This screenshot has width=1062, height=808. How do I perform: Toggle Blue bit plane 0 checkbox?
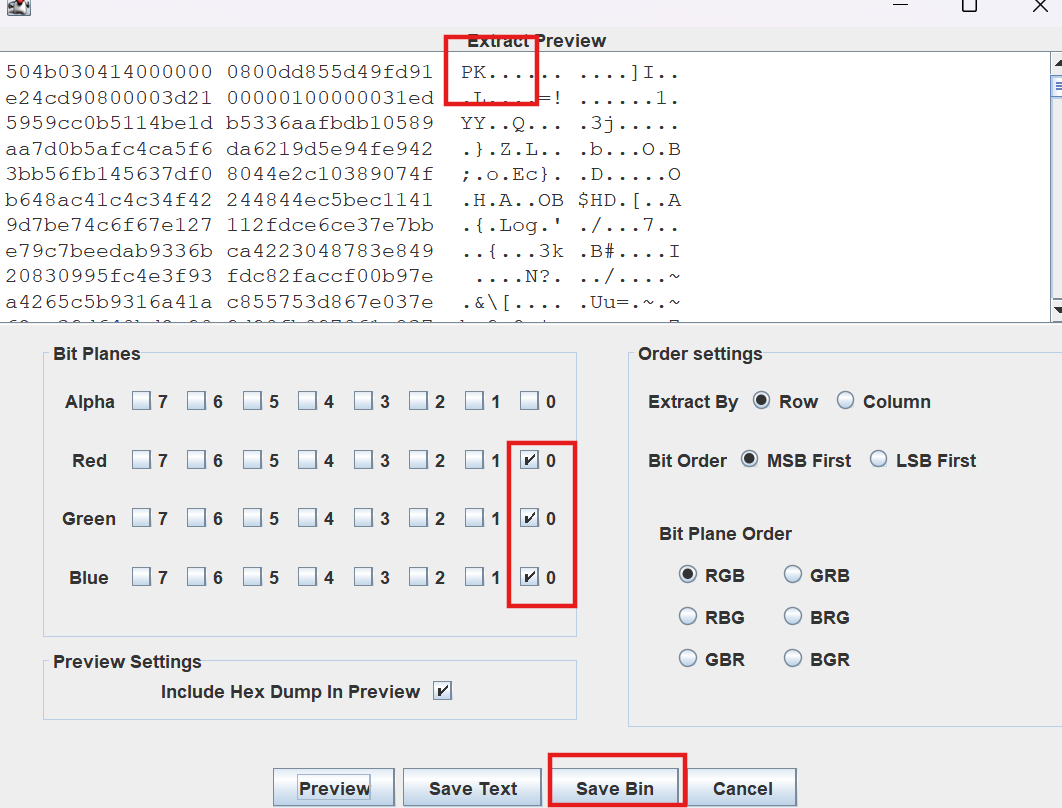click(529, 577)
